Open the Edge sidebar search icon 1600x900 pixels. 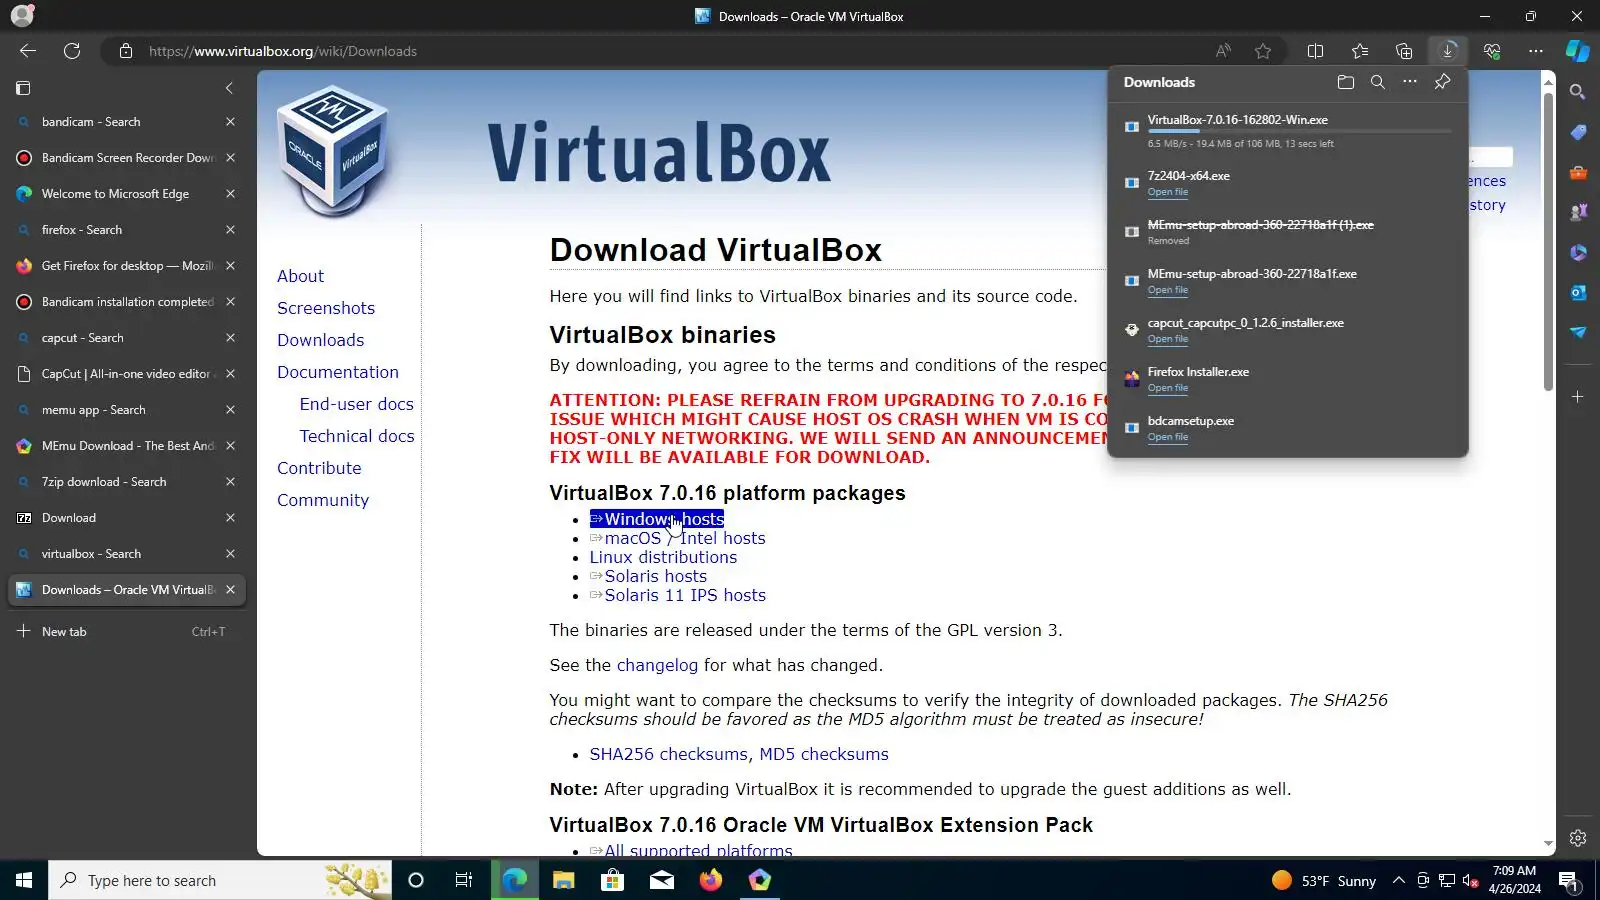click(1578, 92)
